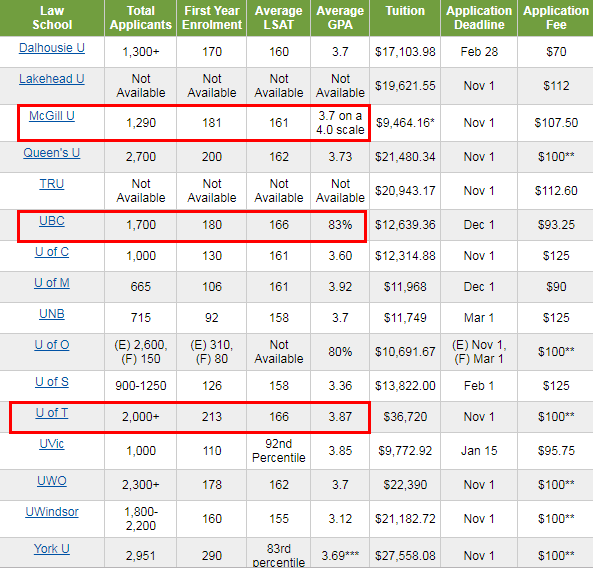Open the U of T link
Viewport: 593px width, 568px height.
[52, 413]
